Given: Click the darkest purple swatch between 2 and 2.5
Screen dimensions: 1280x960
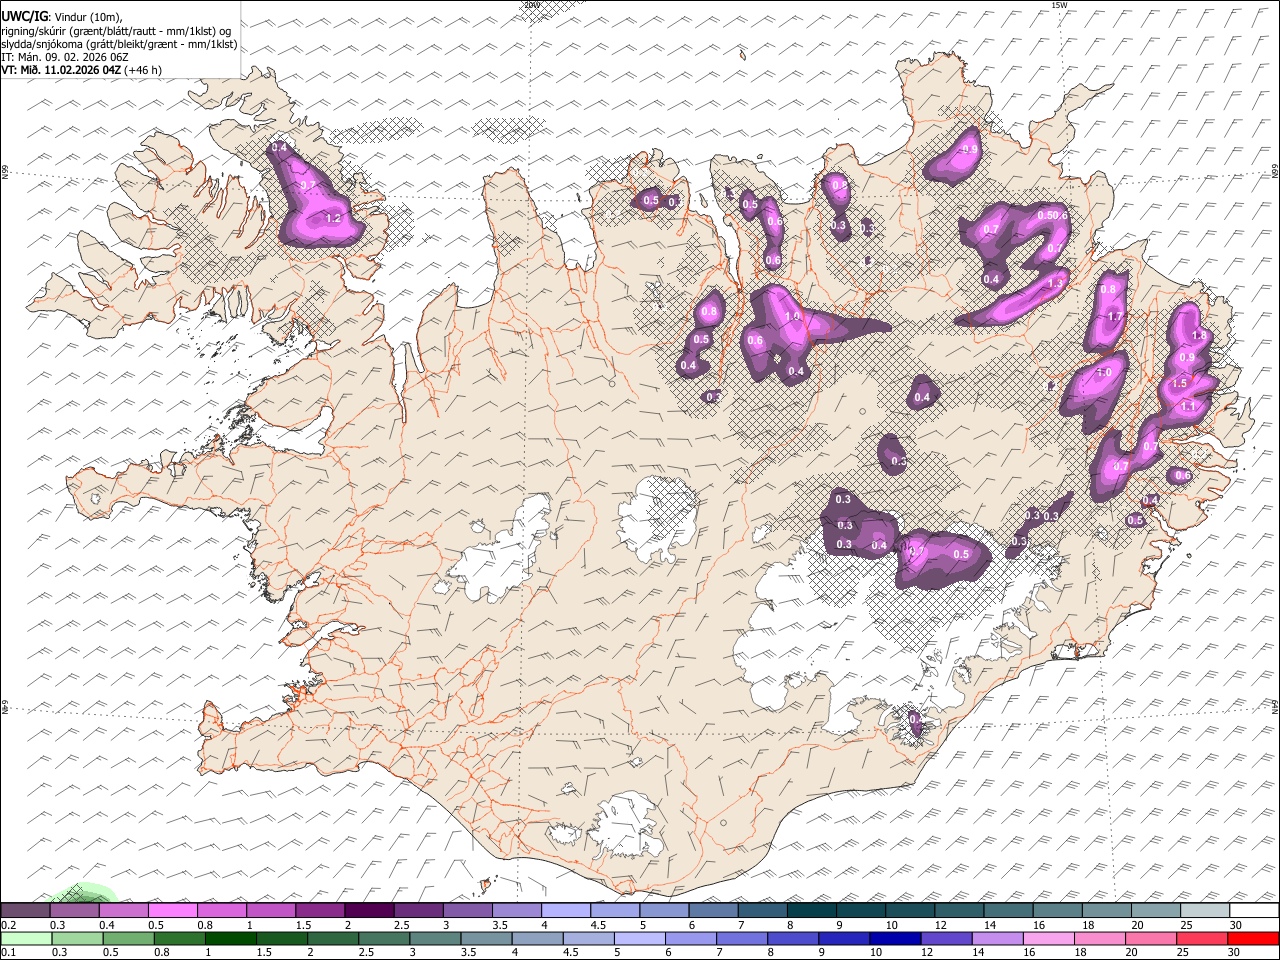Looking at the screenshot, I should click(369, 911).
